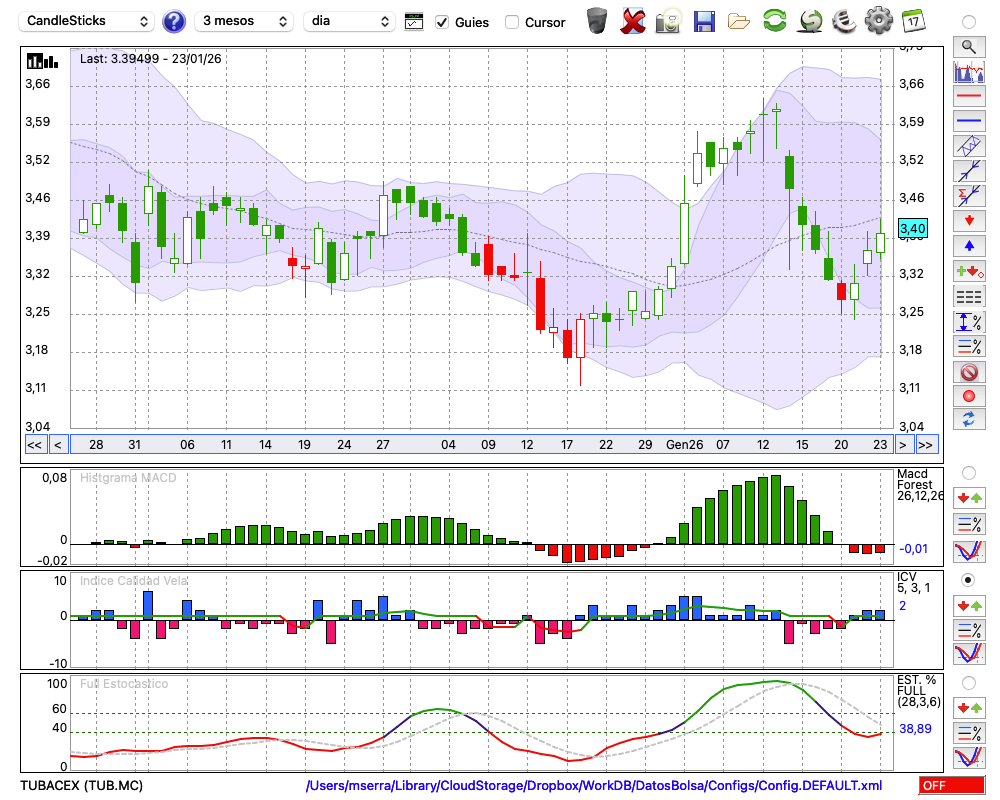Uncheck the Guies checkbox

tap(443, 22)
